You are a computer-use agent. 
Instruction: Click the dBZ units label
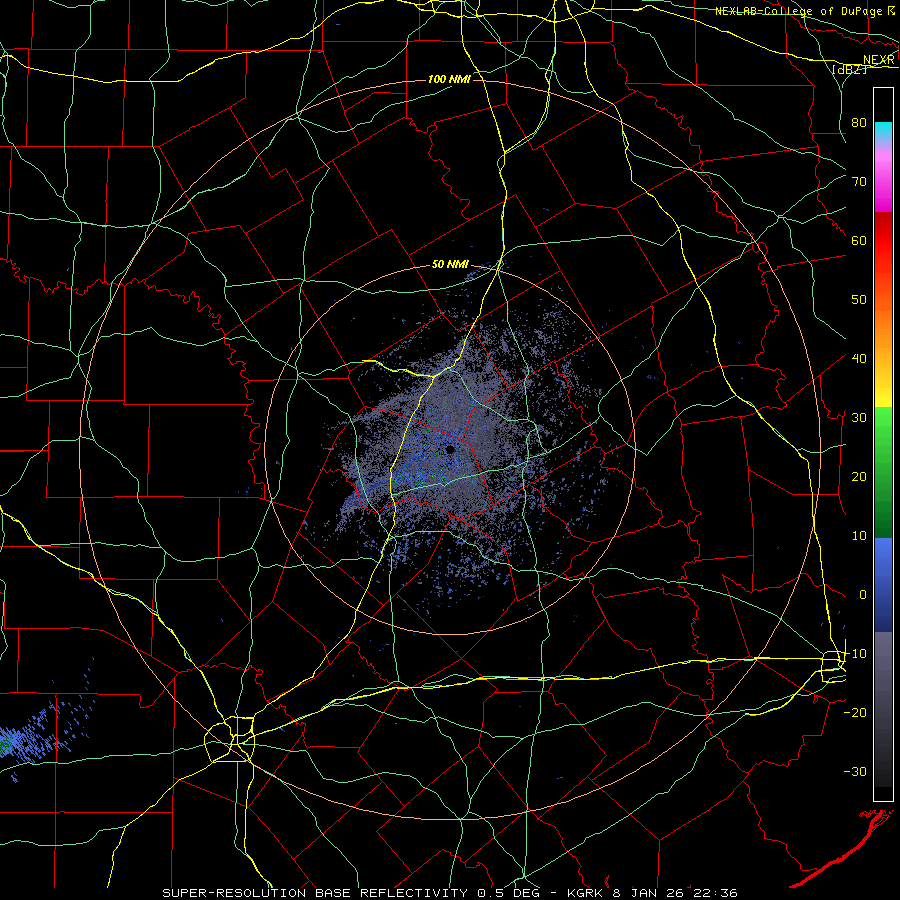(849, 69)
